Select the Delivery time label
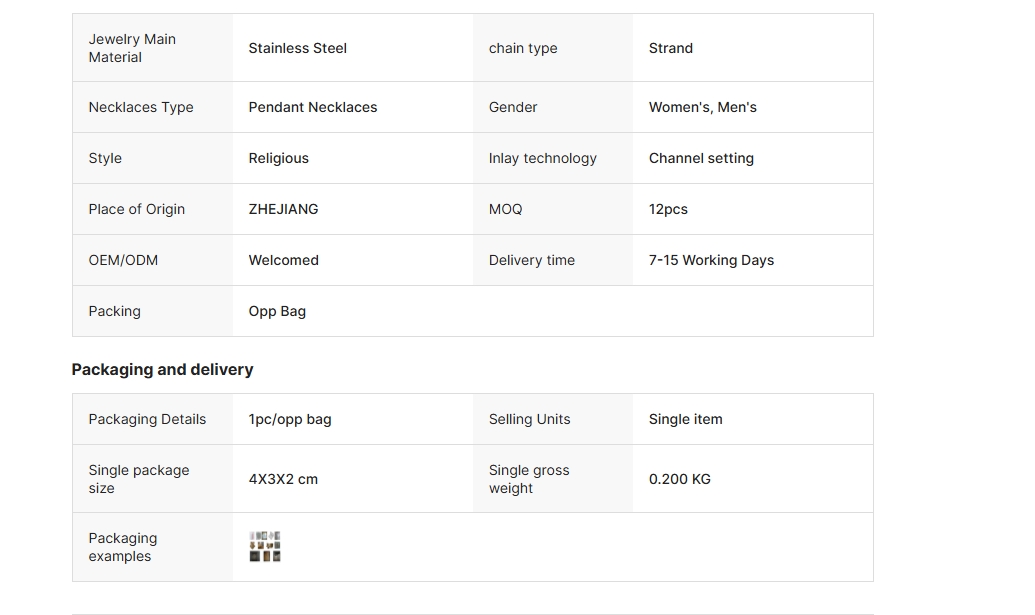 point(532,260)
